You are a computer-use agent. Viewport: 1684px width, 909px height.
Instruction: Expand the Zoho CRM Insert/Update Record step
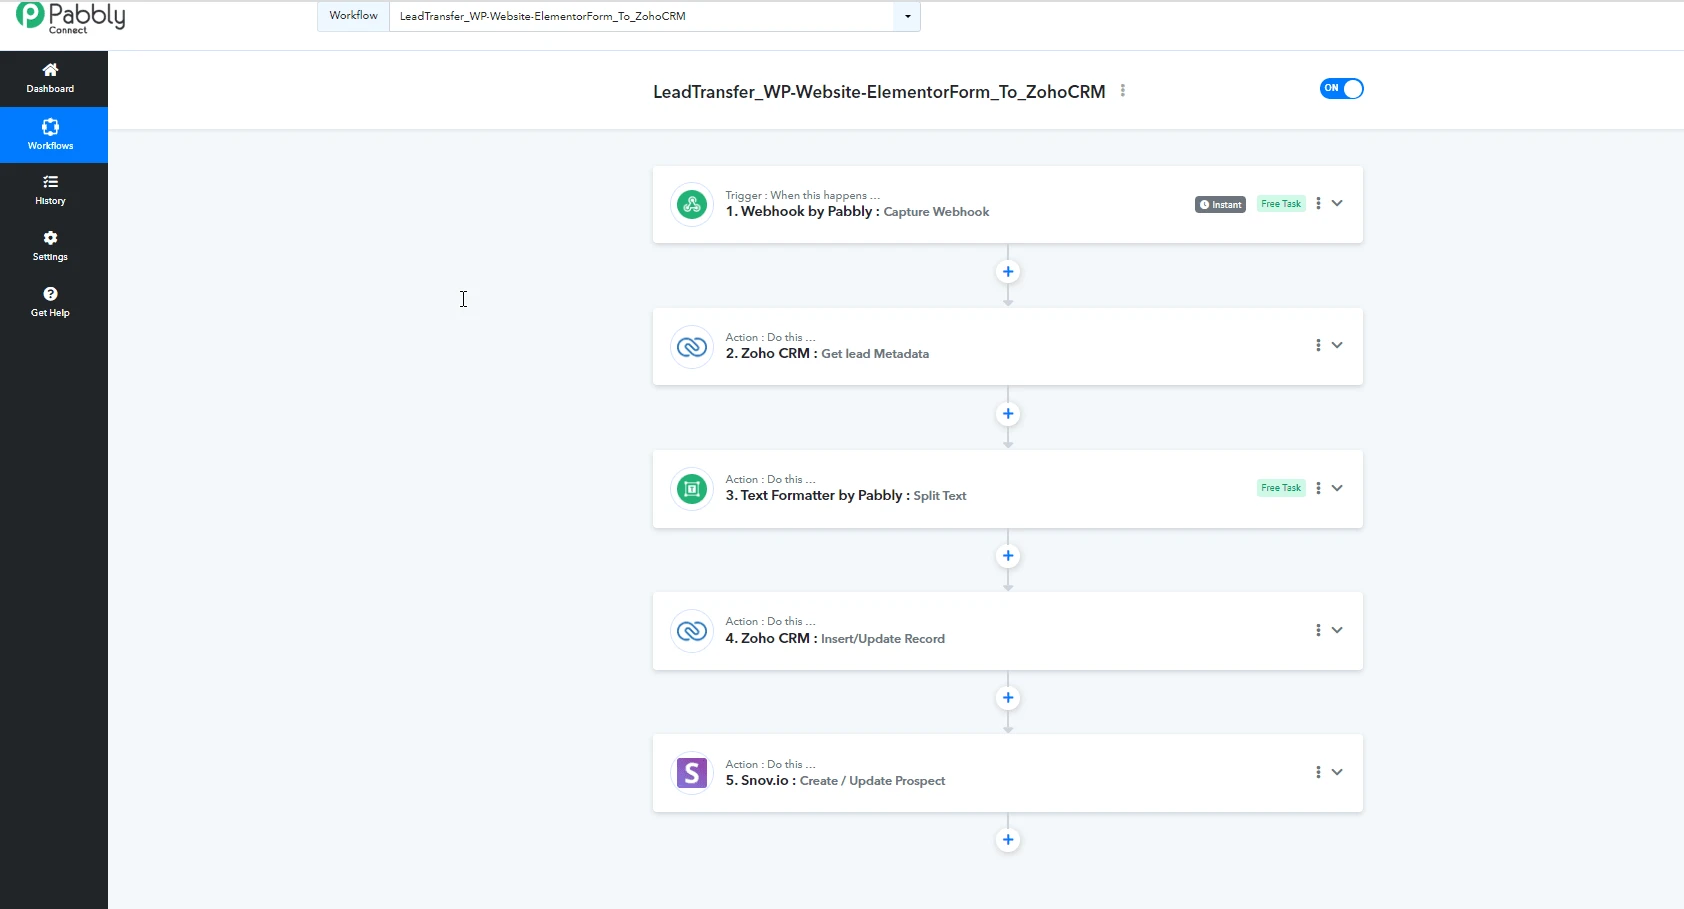pyautogui.click(x=1337, y=630)
